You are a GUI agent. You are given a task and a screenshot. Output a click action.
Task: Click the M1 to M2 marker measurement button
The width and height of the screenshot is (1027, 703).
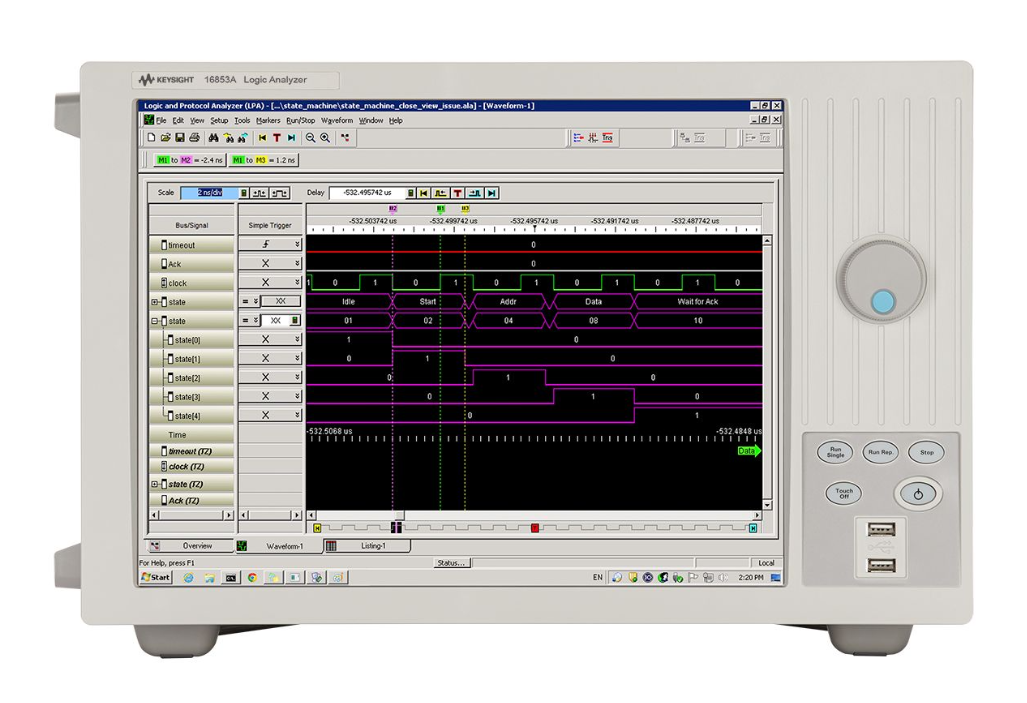pyautogui.click(x=188, y=160)
